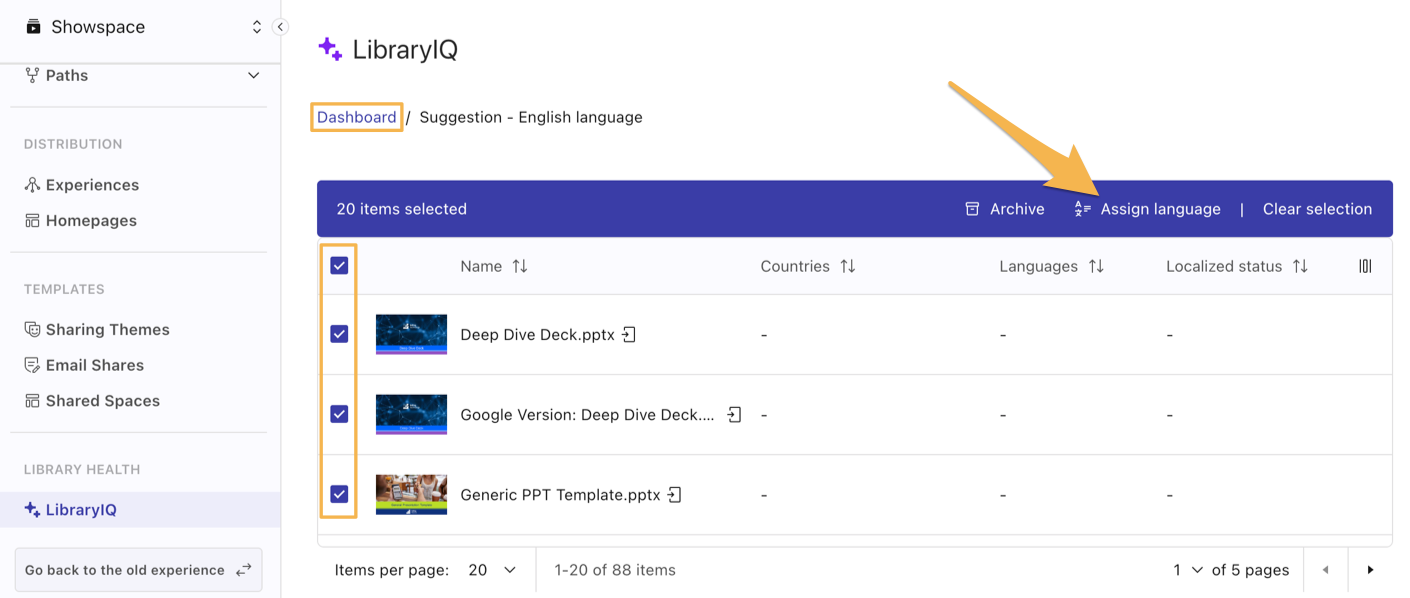Toggle the checkbox next to Google Version: Deep Dive Deck

click(338, 414)
